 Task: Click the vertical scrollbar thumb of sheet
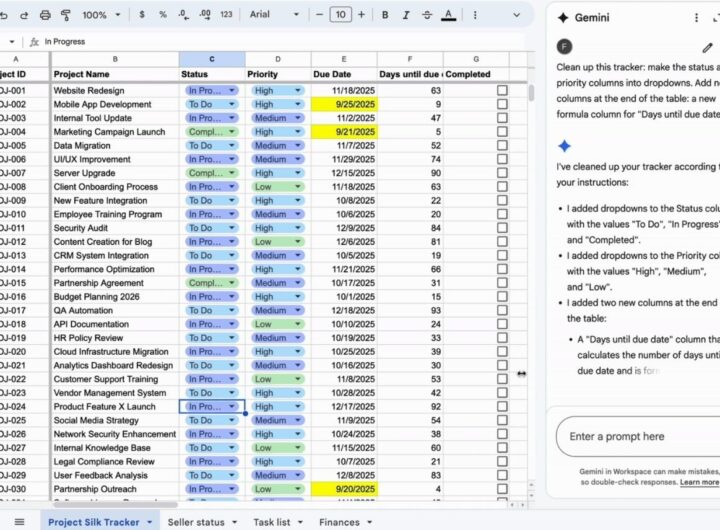click(531, 93)
